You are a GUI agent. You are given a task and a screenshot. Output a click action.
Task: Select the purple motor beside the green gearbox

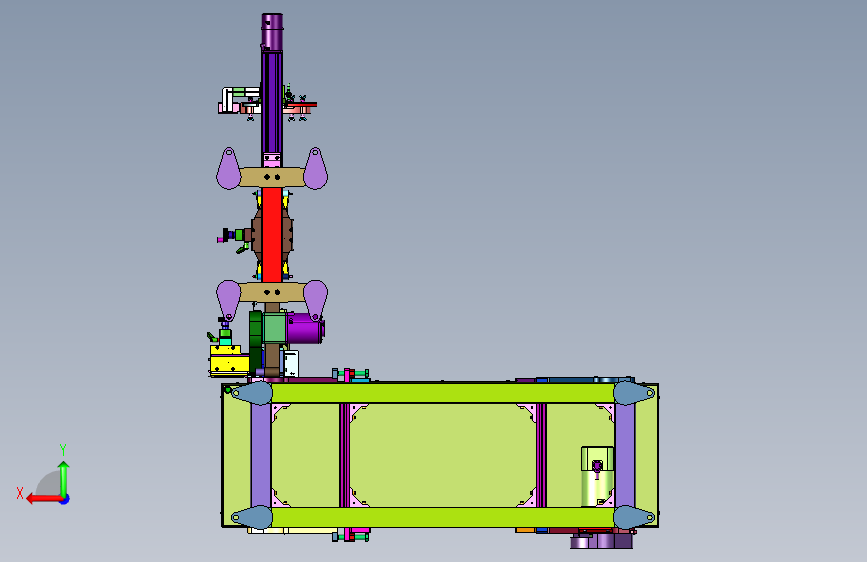[x=305, y=328]
